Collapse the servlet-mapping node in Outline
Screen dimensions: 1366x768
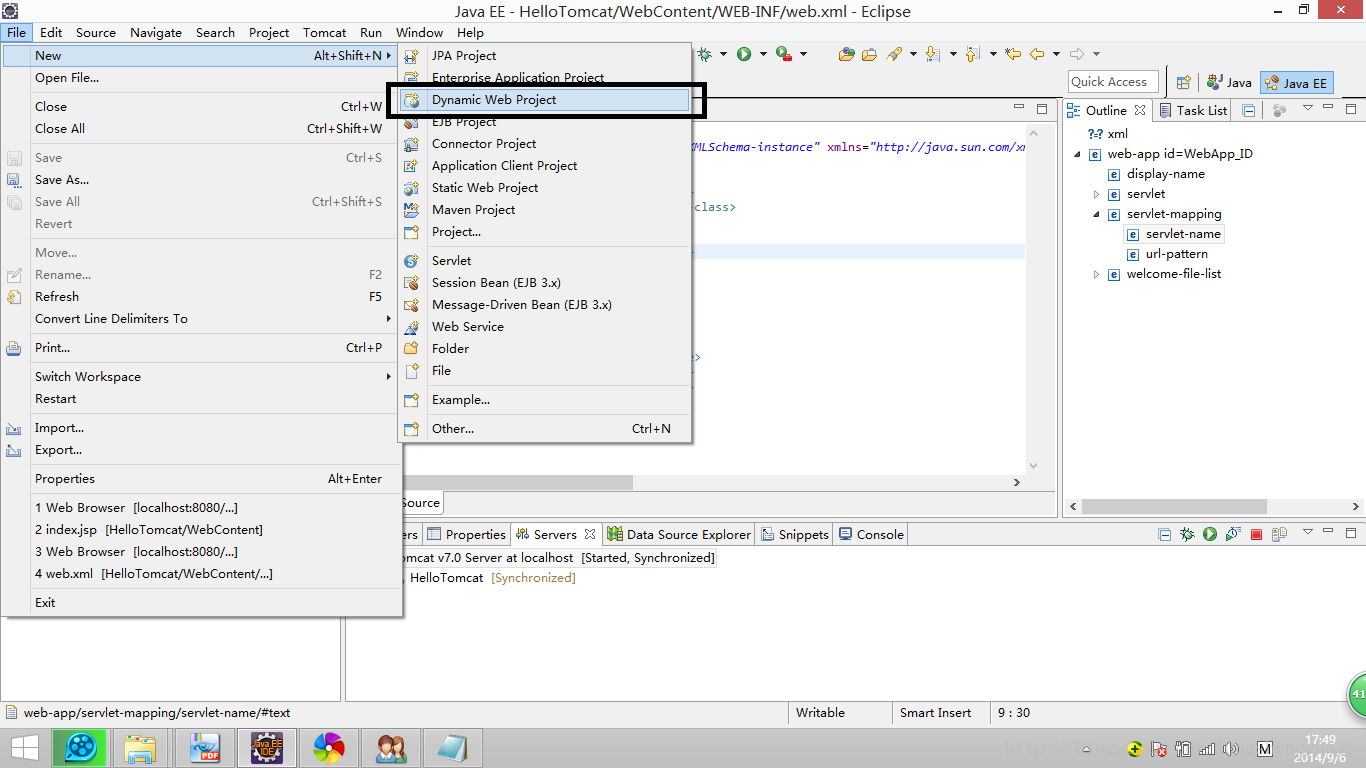tap(1096, 214)
